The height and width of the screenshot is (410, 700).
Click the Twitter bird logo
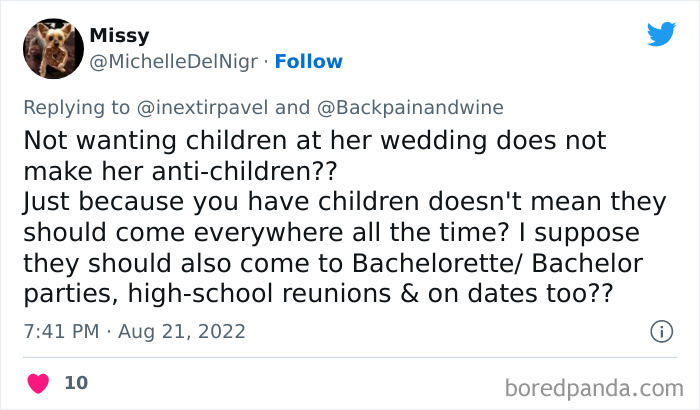click(661, 34)
